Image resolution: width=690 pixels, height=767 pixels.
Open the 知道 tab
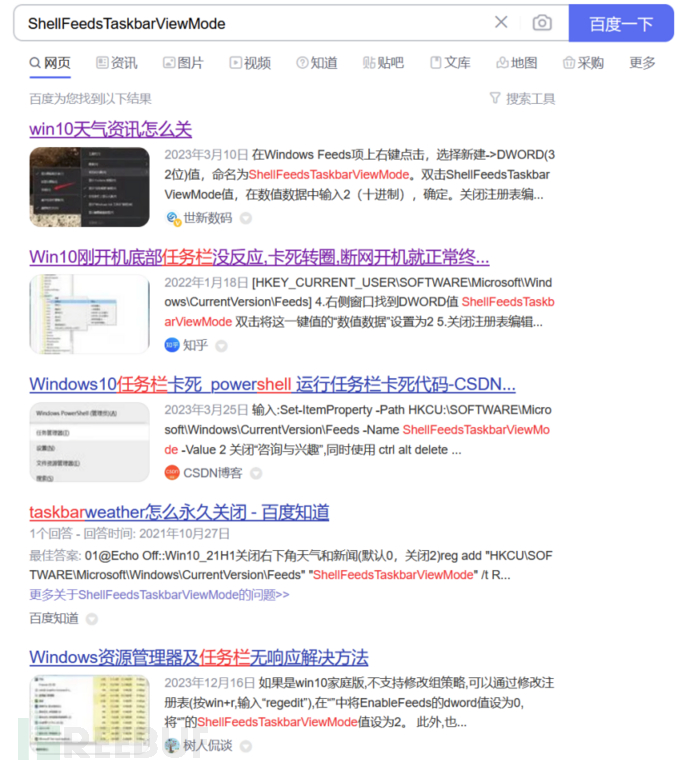point(316,63)
